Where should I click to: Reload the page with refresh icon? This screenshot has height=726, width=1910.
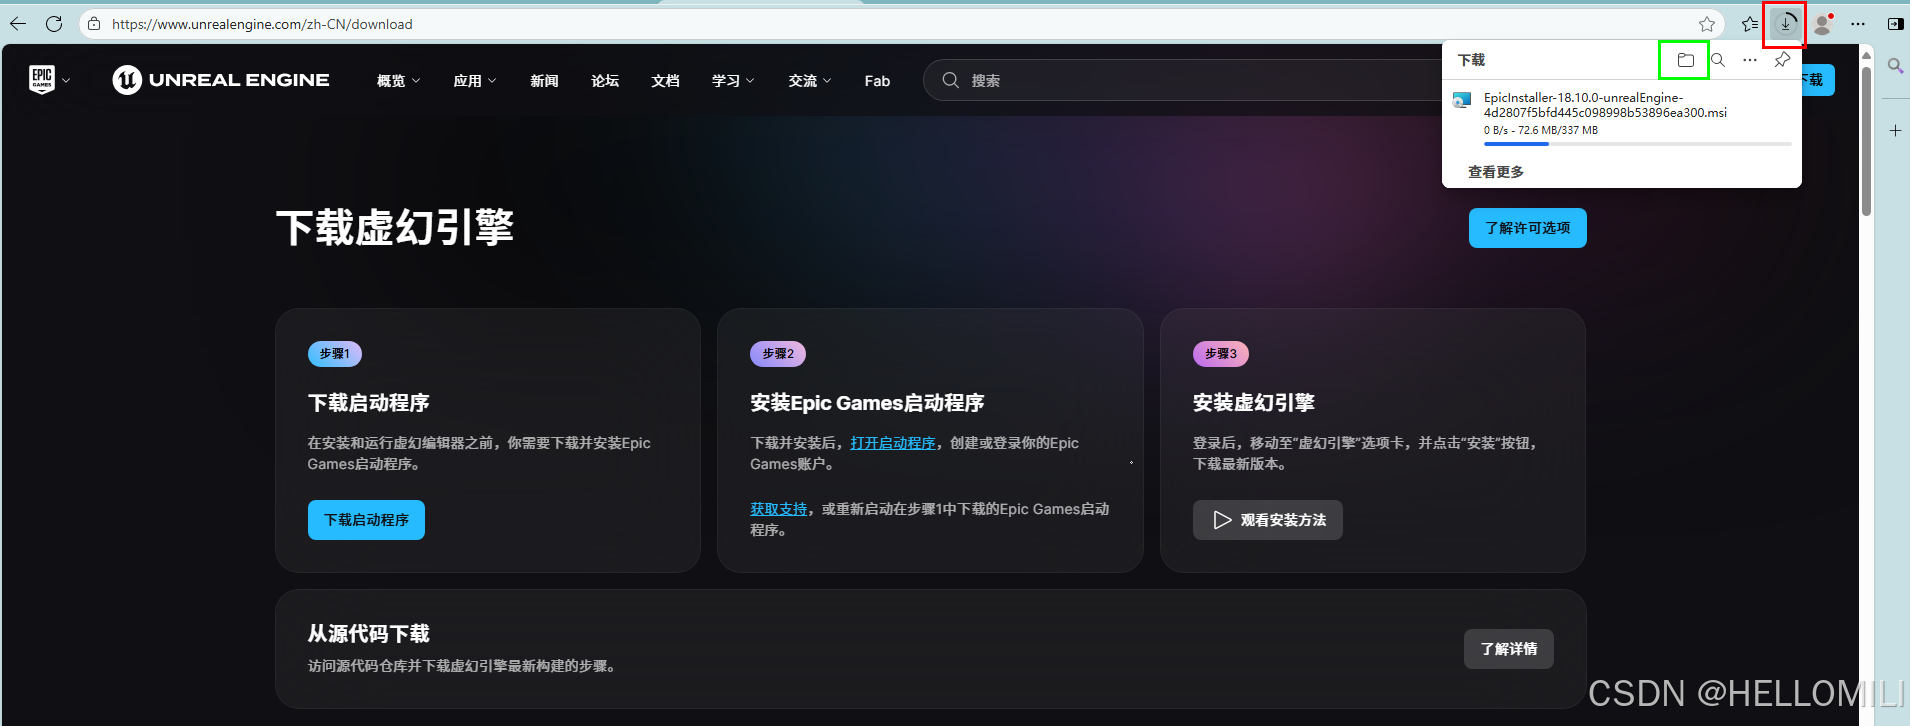tap(54, 24)
